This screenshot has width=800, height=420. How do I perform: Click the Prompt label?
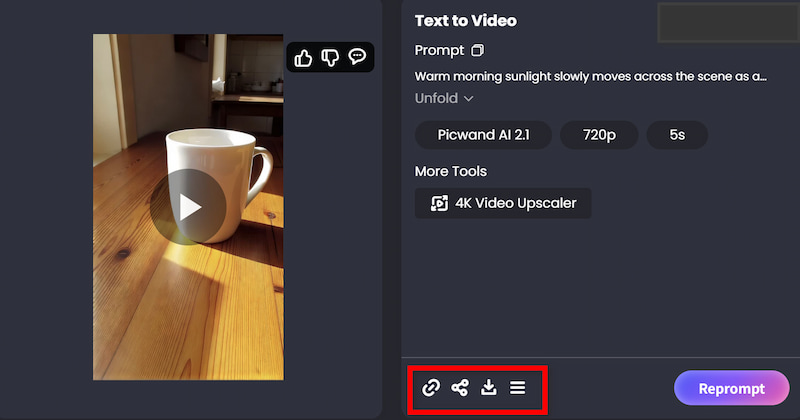pyautogui.click(x=439, y=51)
